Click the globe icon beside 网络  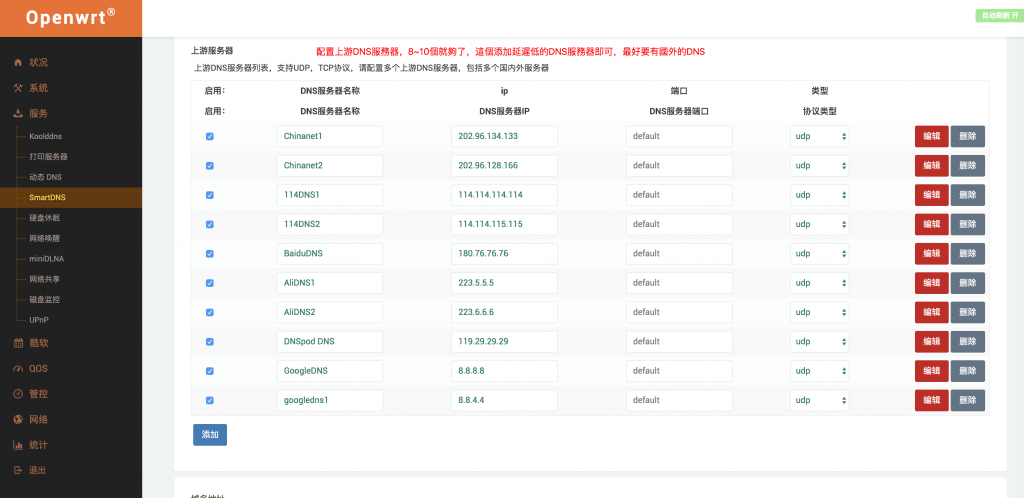(18, 420)
